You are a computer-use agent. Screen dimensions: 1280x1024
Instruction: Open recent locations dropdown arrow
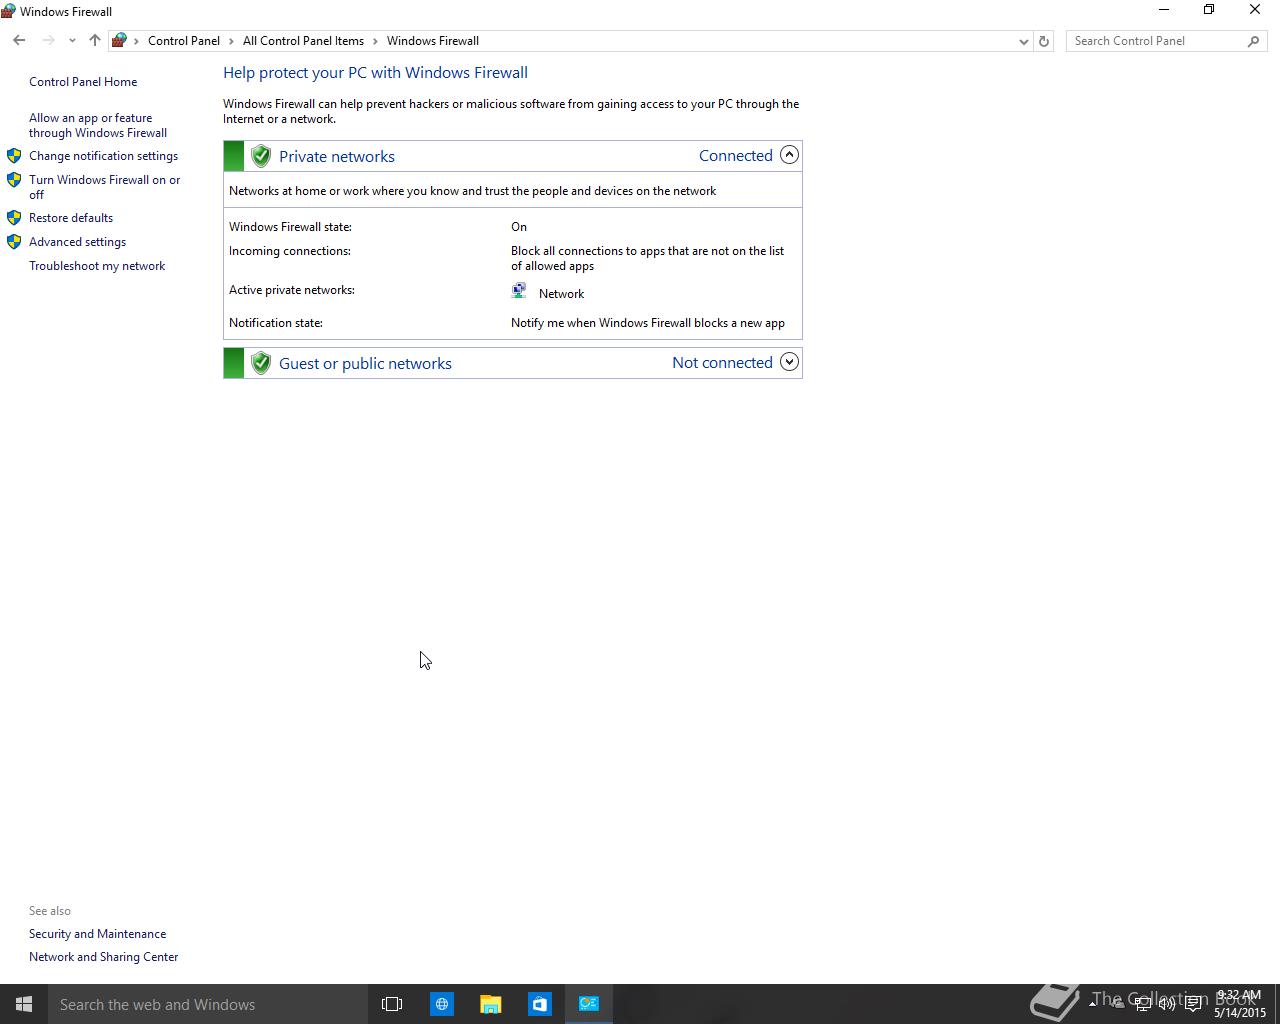coord(72,41)
